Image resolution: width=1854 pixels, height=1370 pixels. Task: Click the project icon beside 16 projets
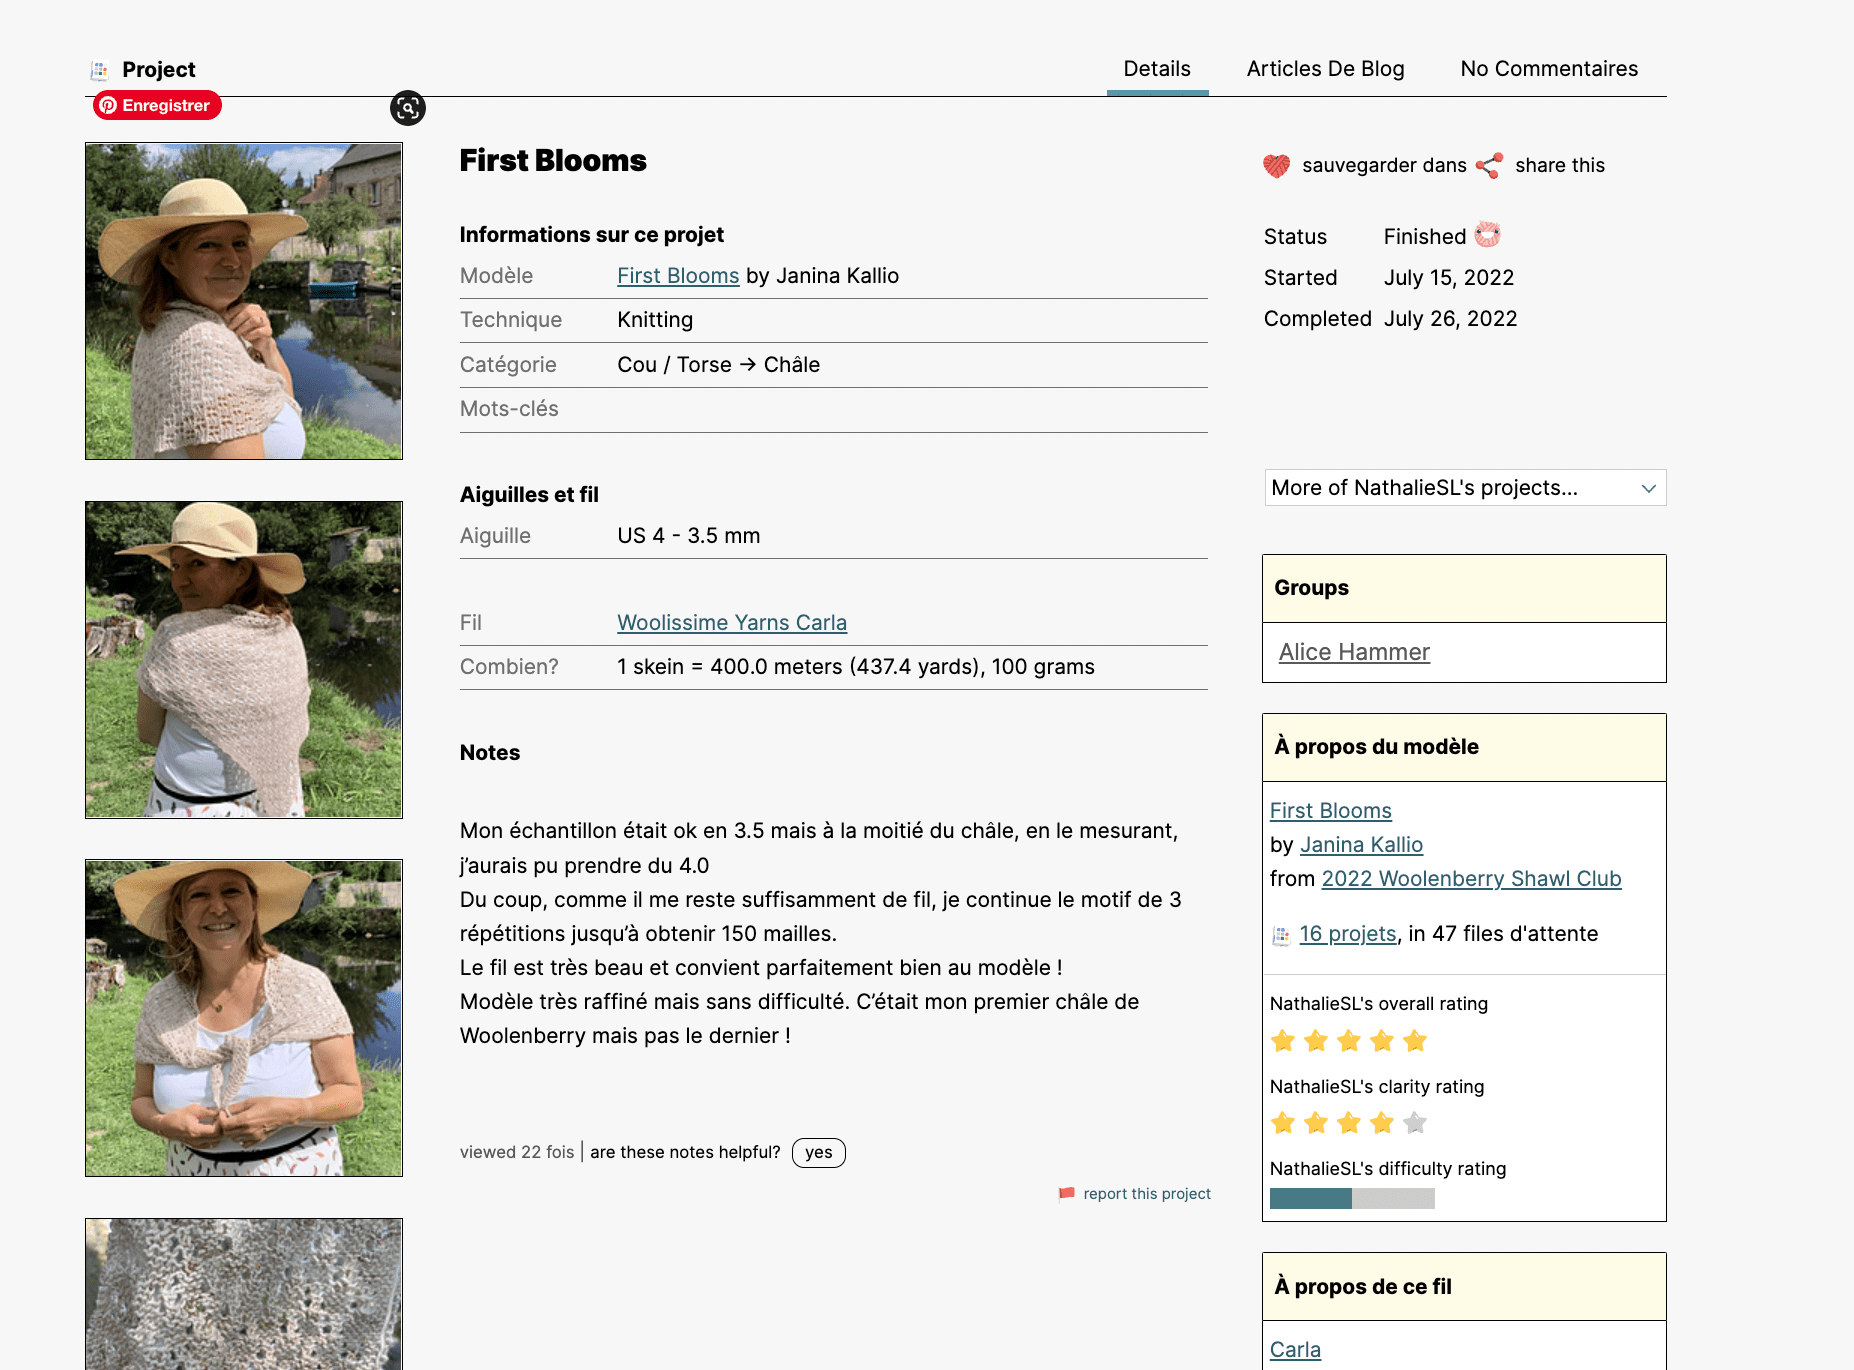pyautogui.click(x=1280, y=935)
